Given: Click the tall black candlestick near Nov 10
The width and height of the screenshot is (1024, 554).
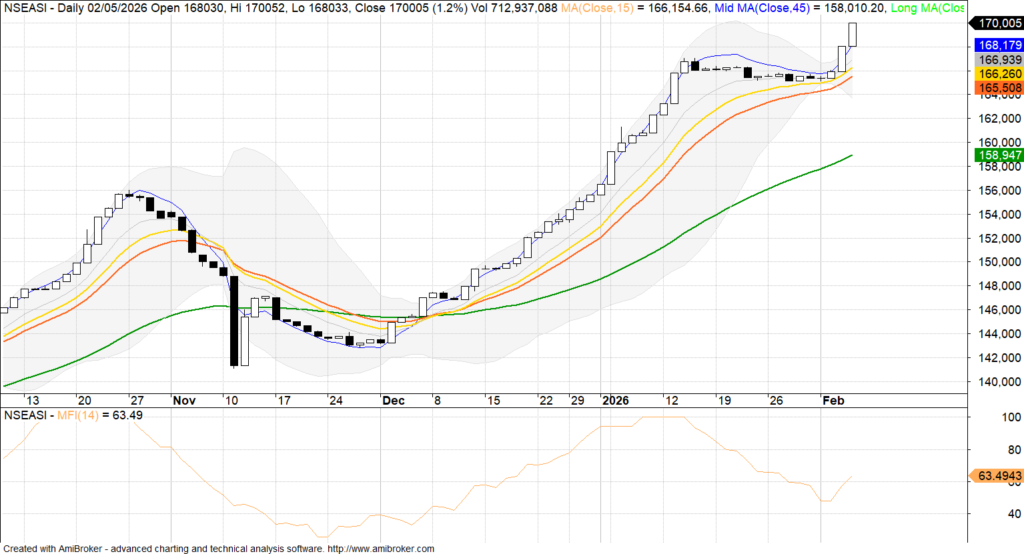Looking at the screenshot, I should click(x=234, y=322).
